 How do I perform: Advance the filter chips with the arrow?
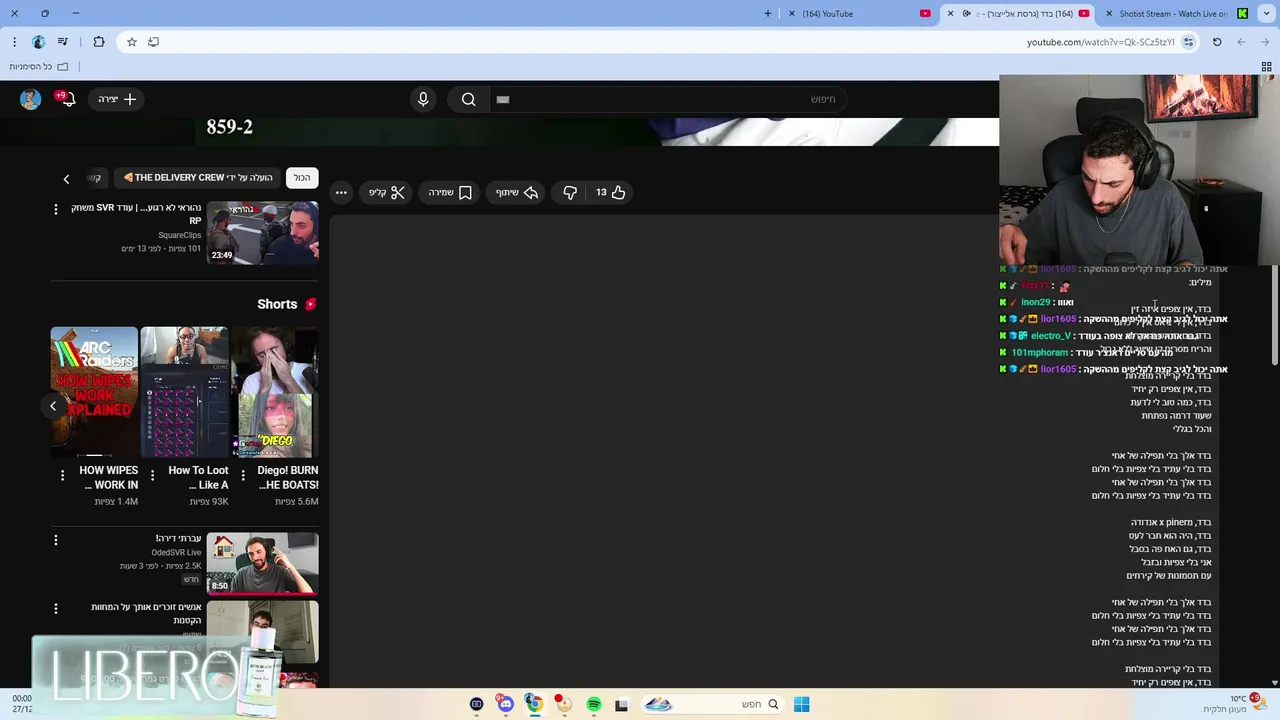pyautogui.click(x=66, y=179)
